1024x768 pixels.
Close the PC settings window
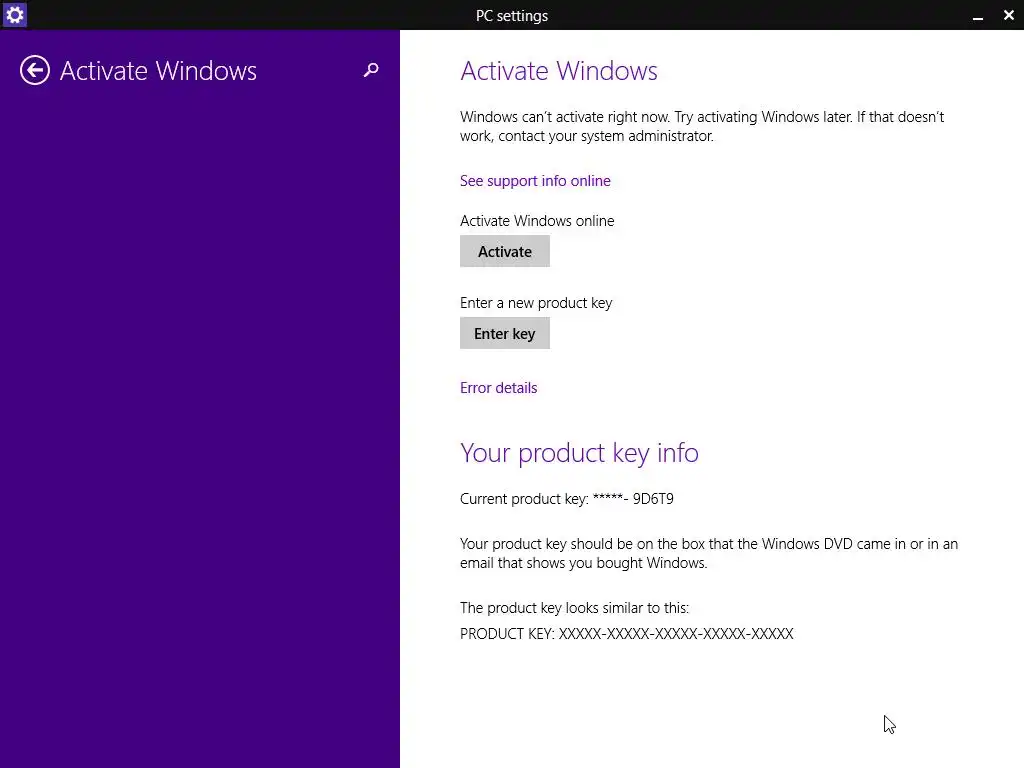[1008, 15]
